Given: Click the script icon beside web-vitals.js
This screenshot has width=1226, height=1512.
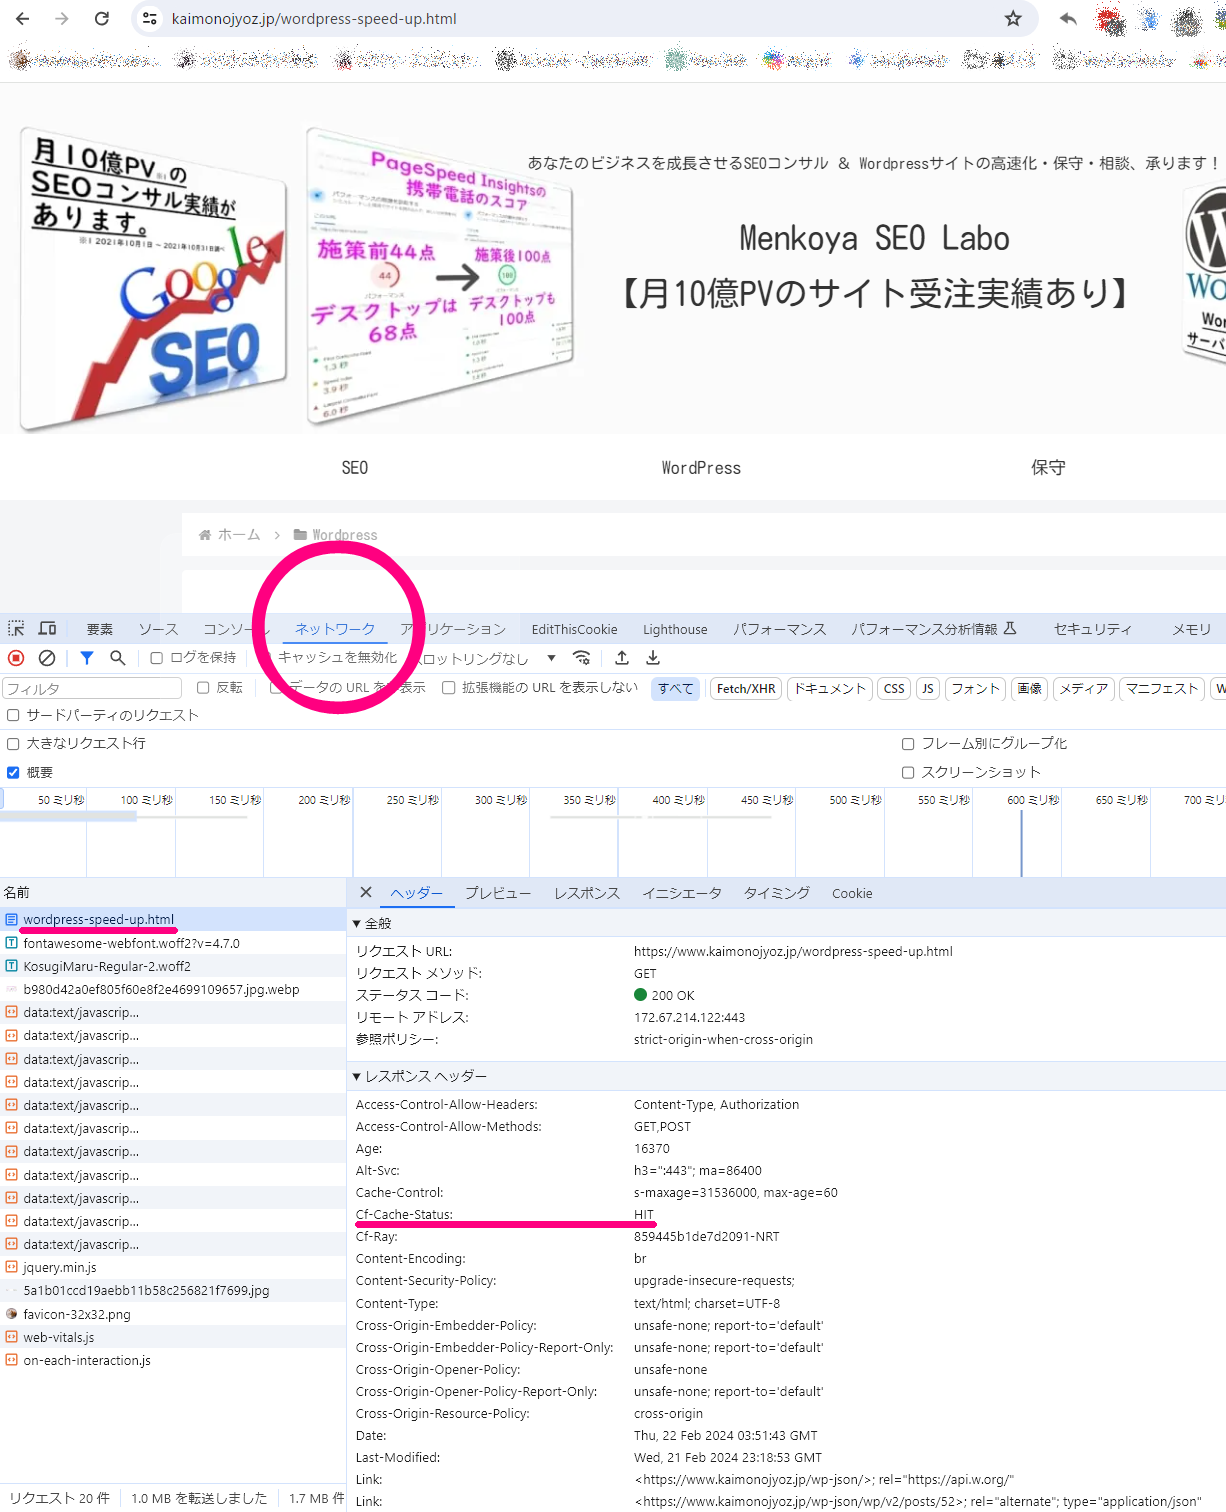Looking at the screenshot, I should (x=11, y=1337).
